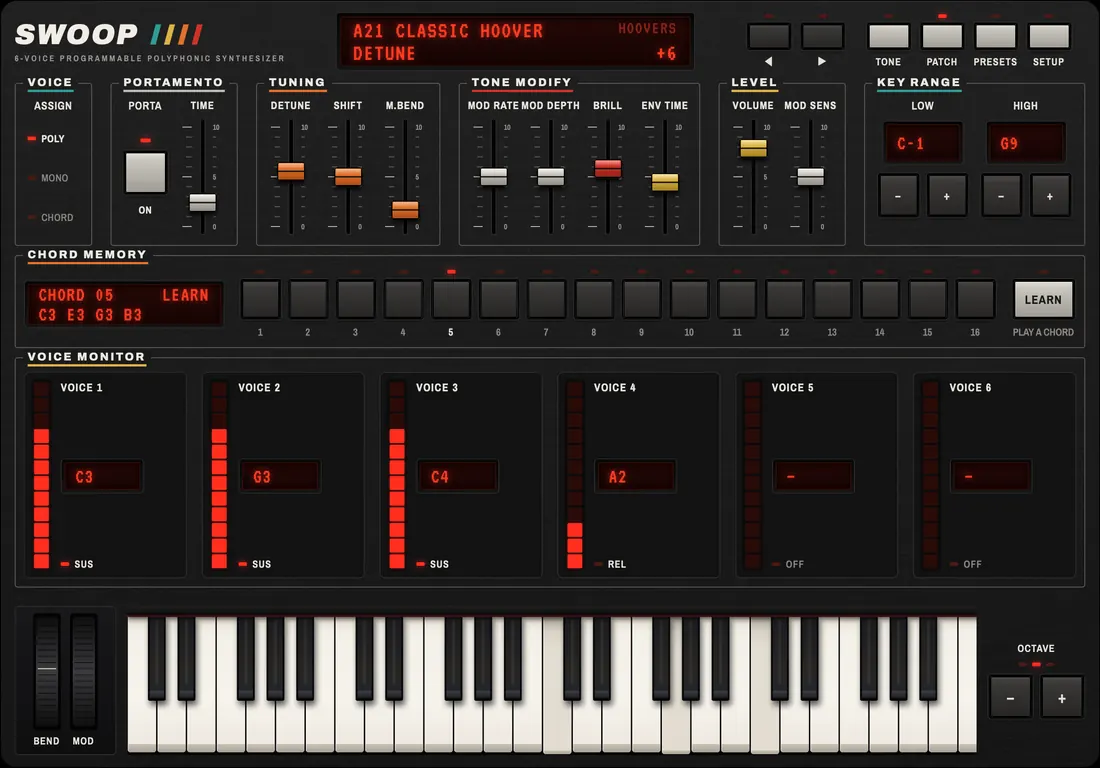Increase the LOW key range with plus
This screenshot has width=1100, height=768.
click(x=947, y=196)
